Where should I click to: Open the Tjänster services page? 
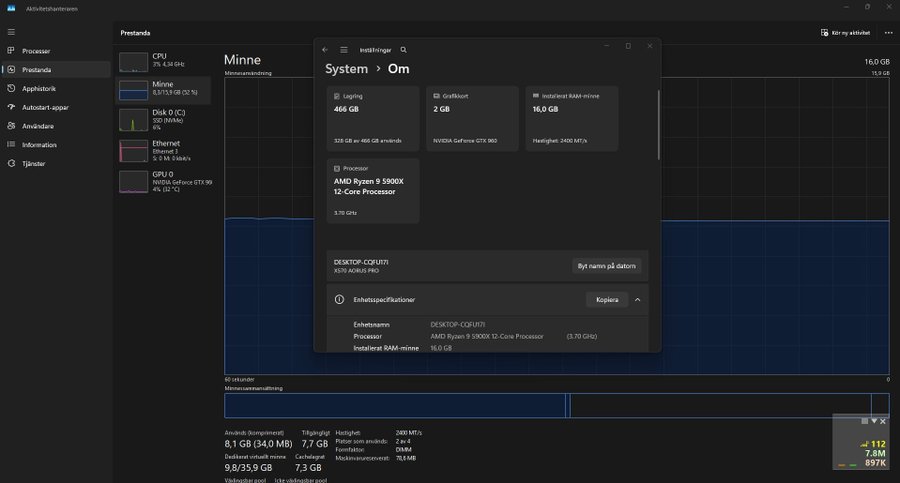pos(33,163)
